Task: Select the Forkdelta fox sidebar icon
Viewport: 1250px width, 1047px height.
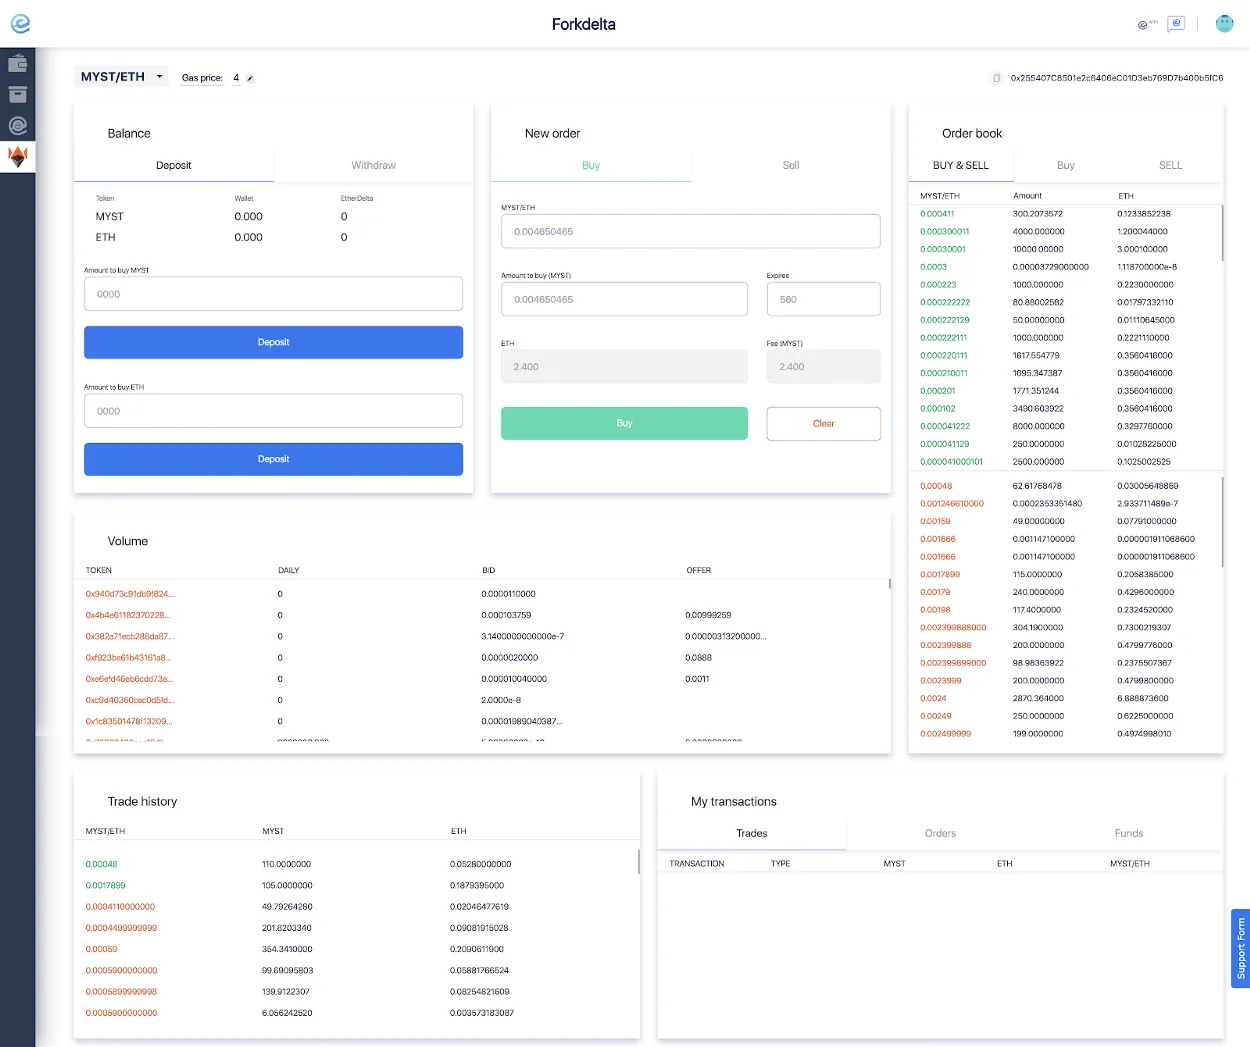Action: pyautogui.click(x=18, y=157)
